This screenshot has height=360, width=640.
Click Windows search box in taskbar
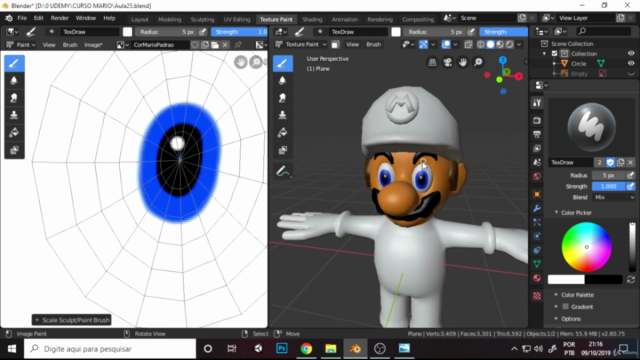(x=110, y=349)
